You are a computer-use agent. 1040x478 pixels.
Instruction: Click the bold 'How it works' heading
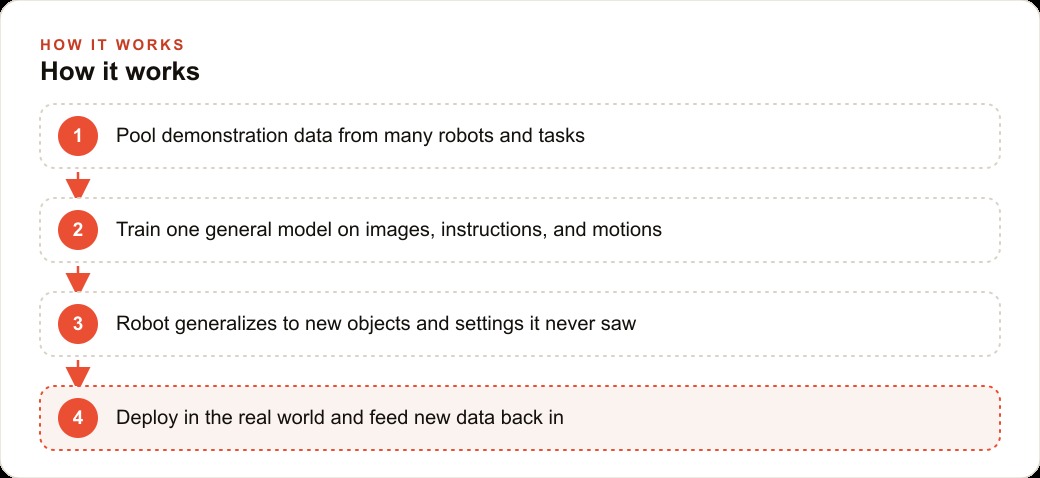click(x=120, y=72)
